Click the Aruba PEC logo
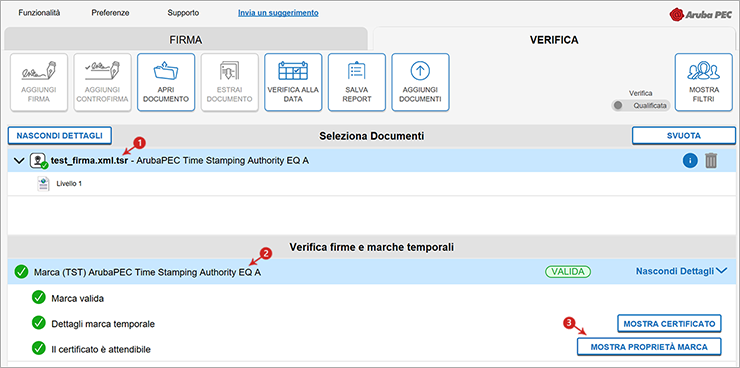740x368 pixels. pos(700,15)
